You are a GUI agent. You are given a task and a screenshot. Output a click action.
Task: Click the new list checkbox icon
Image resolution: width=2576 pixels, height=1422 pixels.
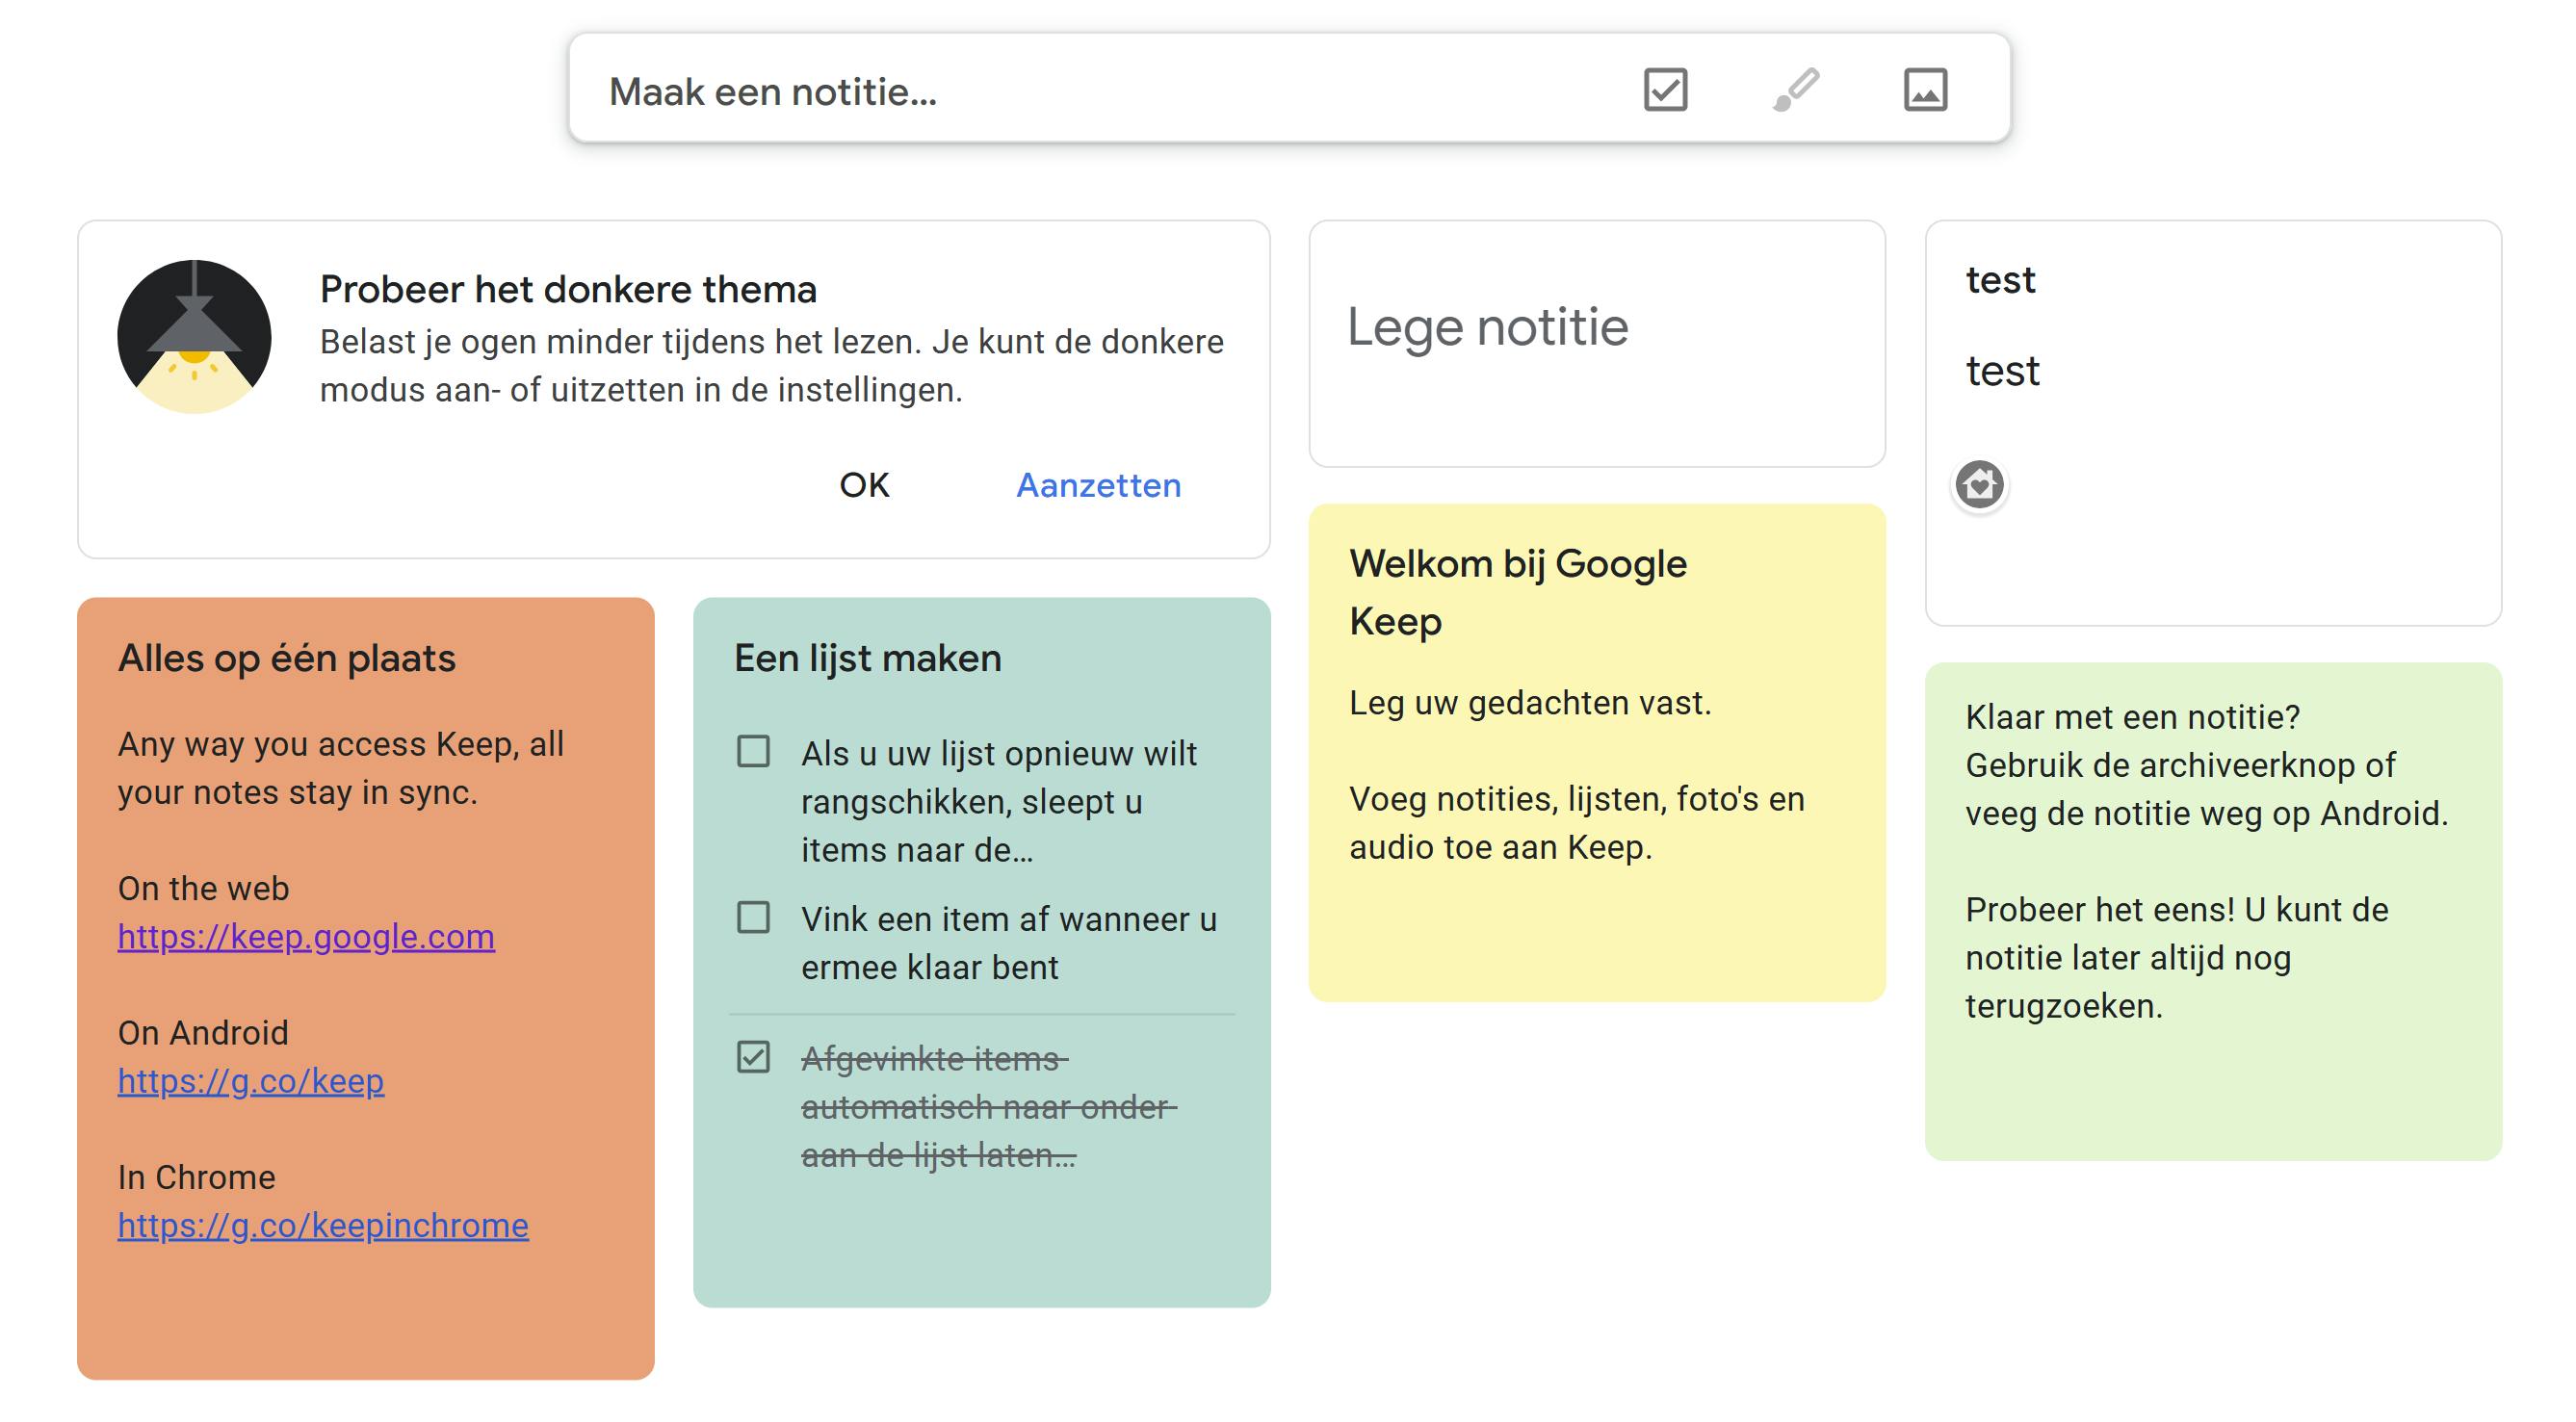1665,90
